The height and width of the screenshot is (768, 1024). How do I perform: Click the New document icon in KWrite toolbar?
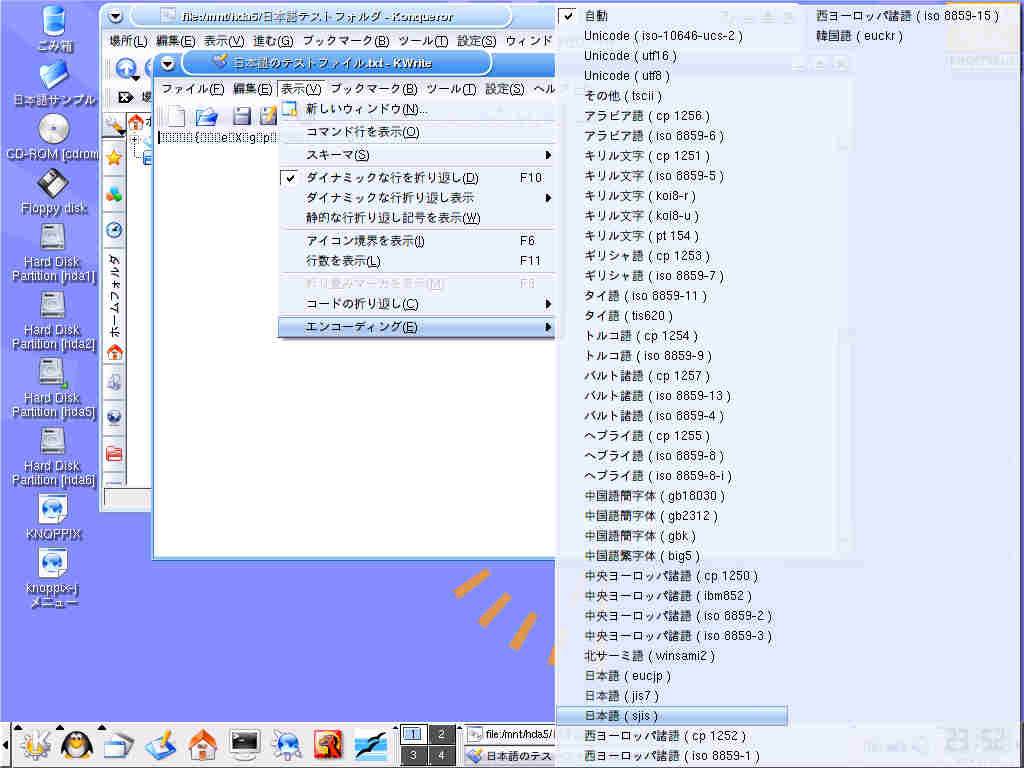[176, 117]
